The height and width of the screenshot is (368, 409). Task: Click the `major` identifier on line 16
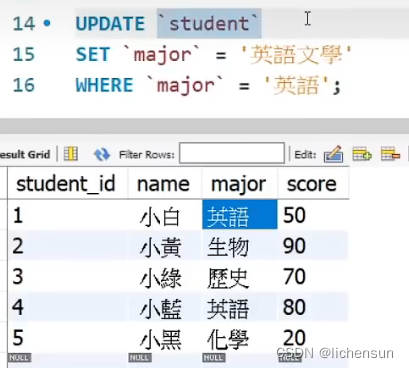coord(186,85)
